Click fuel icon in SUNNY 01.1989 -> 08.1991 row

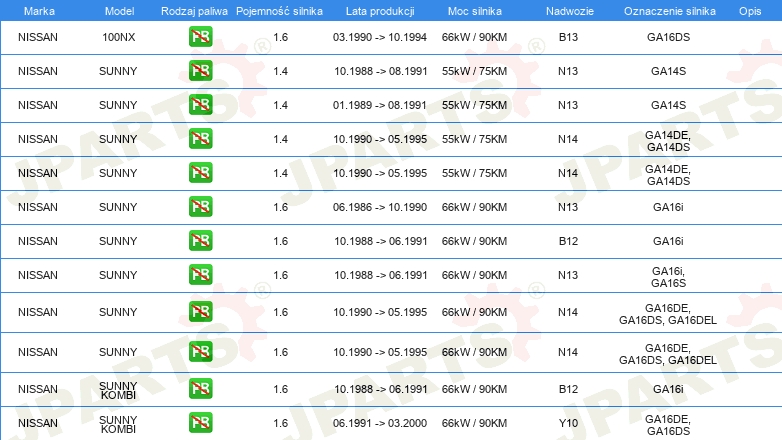click(200, 105)
